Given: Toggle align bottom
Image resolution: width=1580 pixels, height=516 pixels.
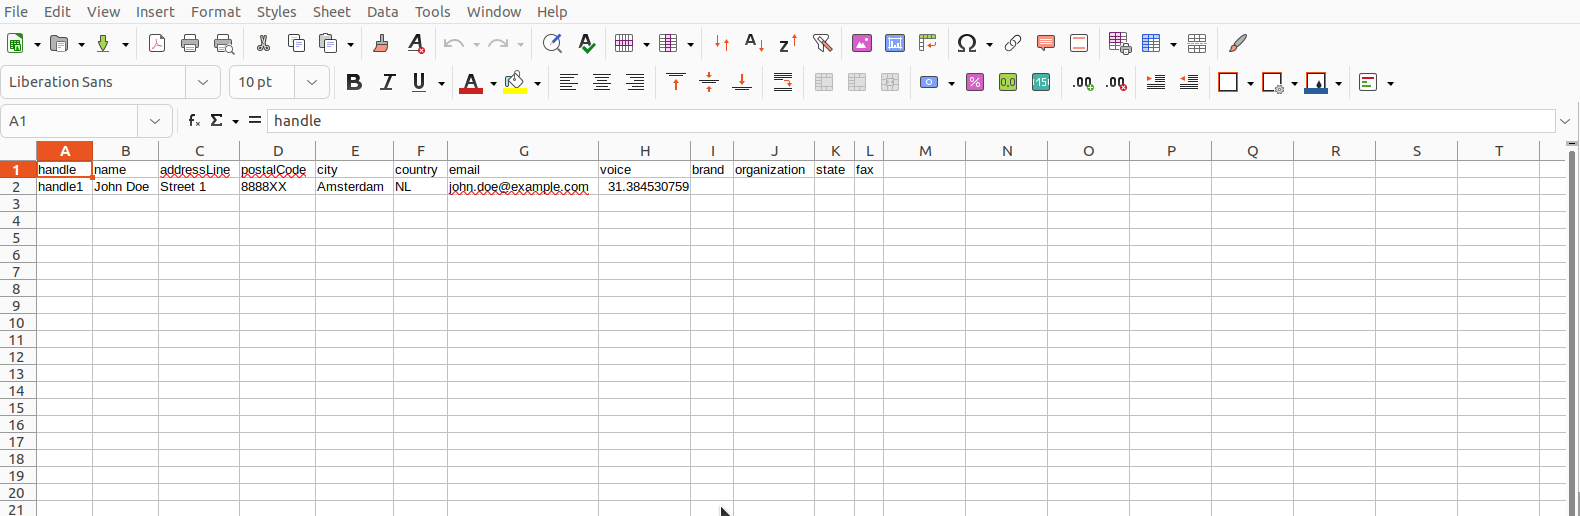Looking at the screenshot, I should click(x=742, y=82).
